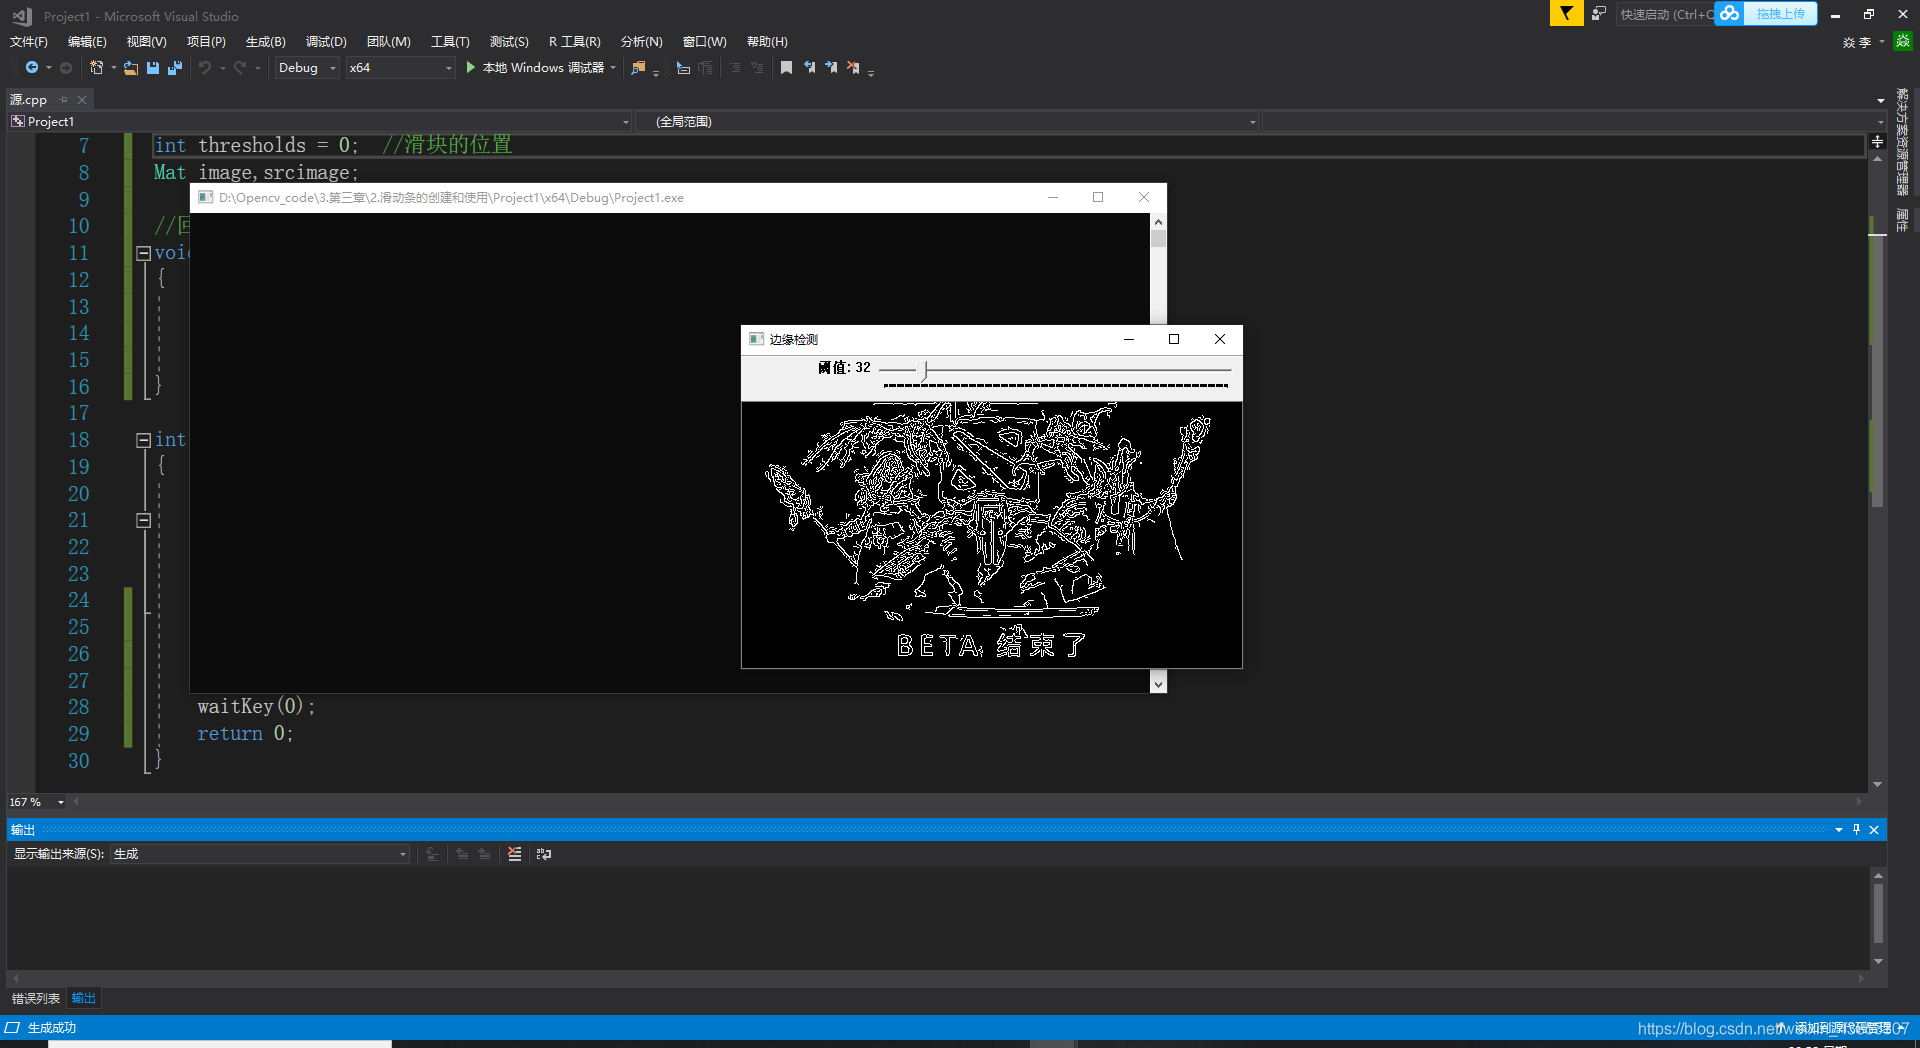Switch to the 错误列表 tab

[x=36, y=998]
